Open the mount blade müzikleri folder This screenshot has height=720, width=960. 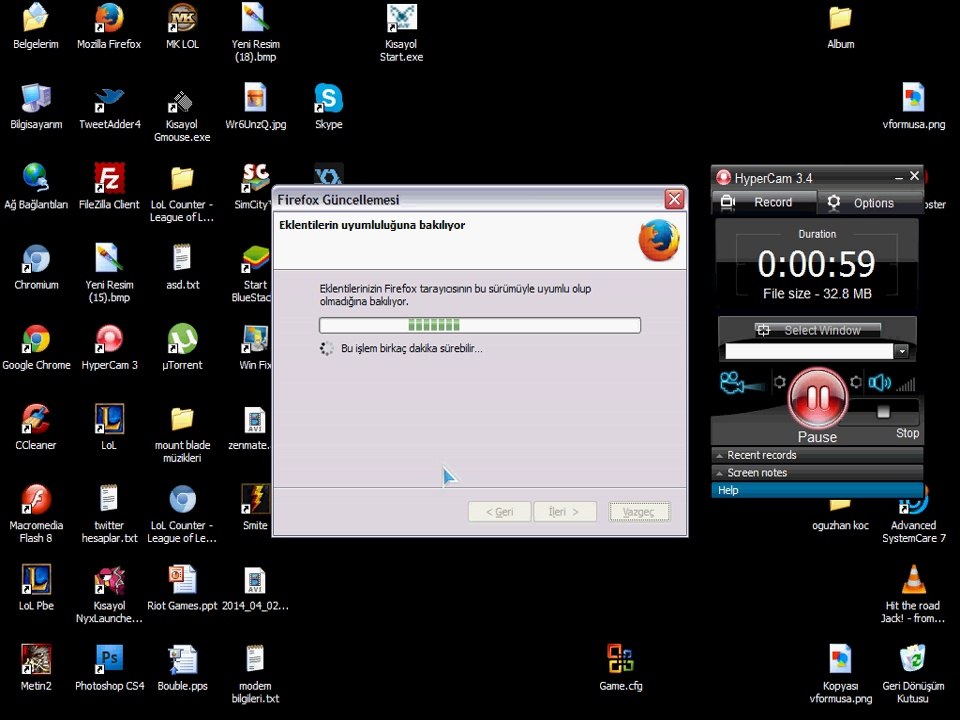click(182, 419)
